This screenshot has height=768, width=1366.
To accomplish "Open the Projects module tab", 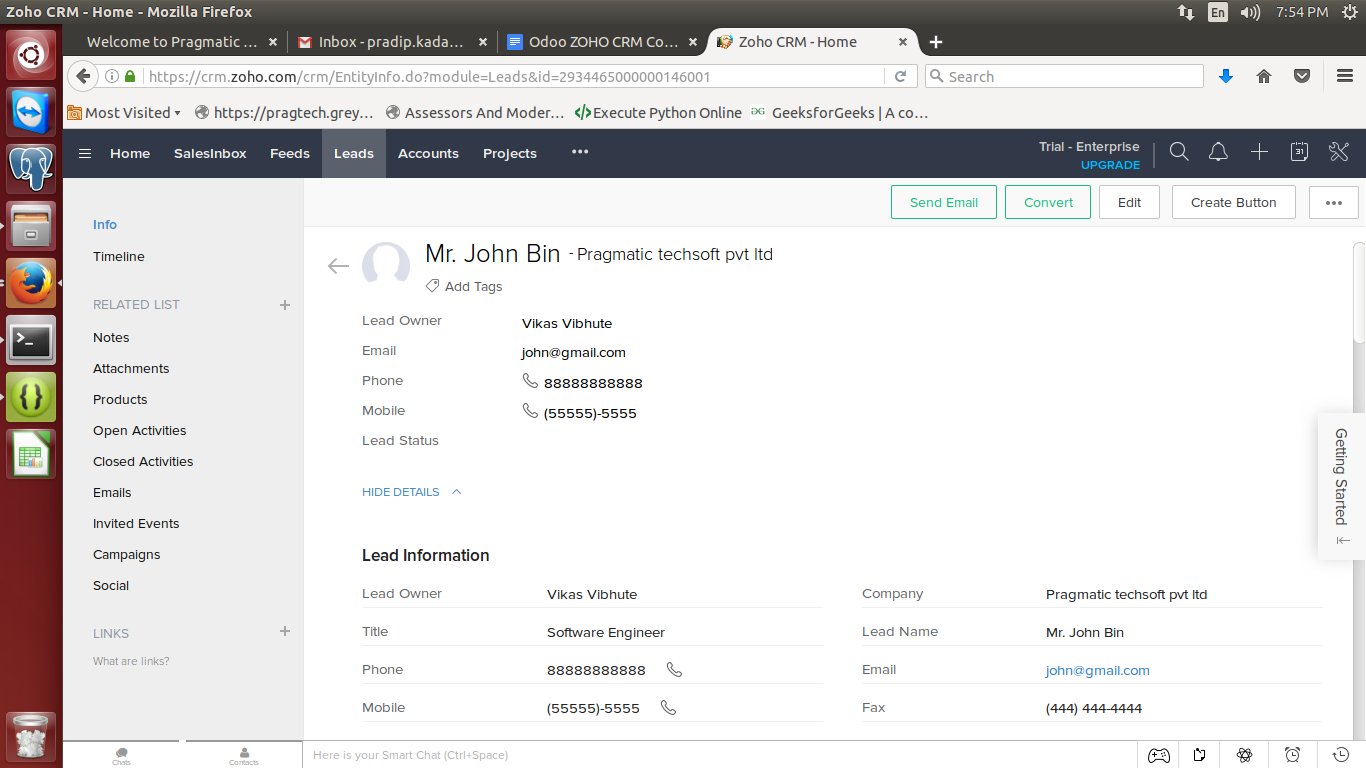I will 510,153.
